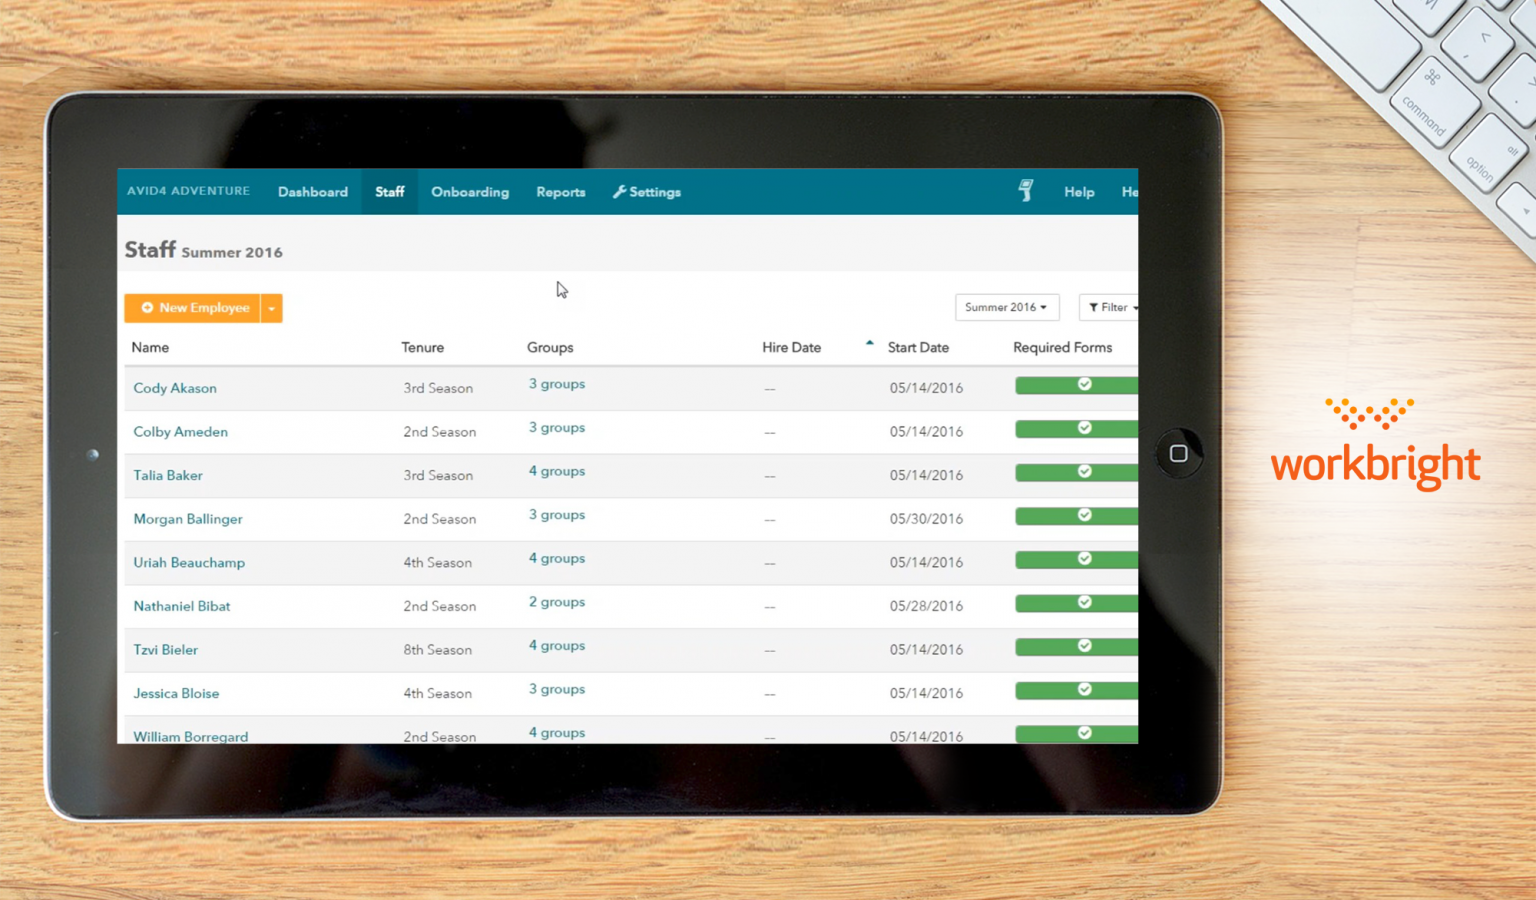Viewport: 1536px width, 900px height.
Task: Open Cody Akason's profile link
Action: pyautogui.click(x=175, y=388)
